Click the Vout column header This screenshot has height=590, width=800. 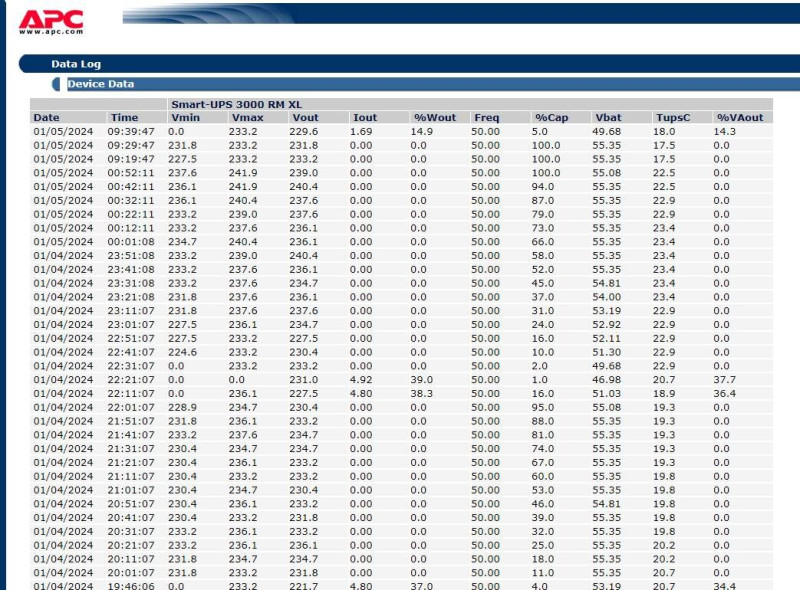(x=306, y=117)
